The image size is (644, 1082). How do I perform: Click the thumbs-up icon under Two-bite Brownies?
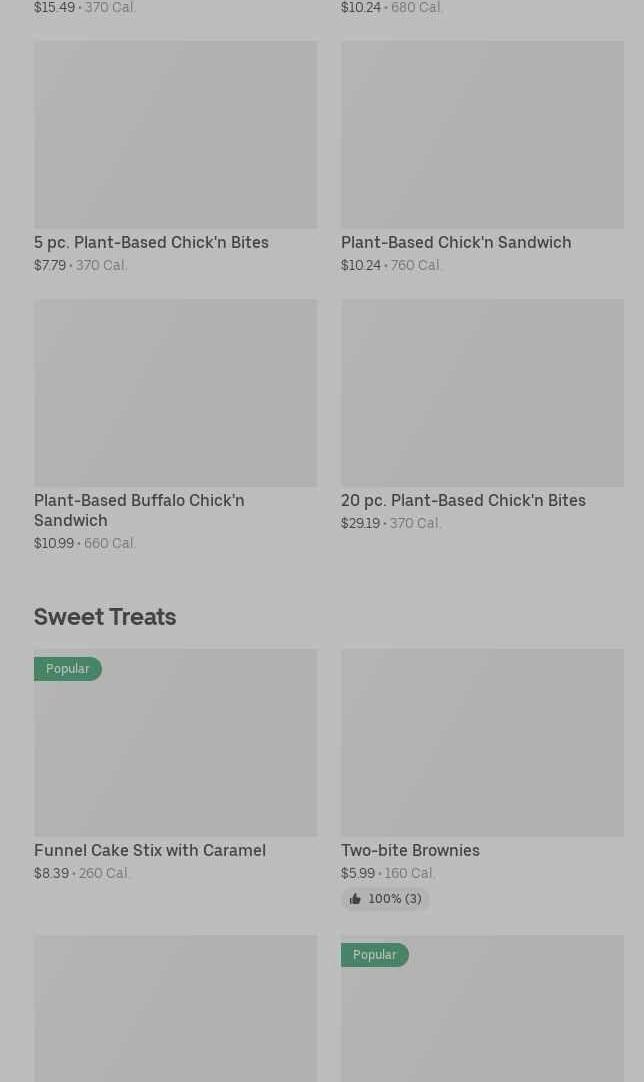(x=355, y=899)
